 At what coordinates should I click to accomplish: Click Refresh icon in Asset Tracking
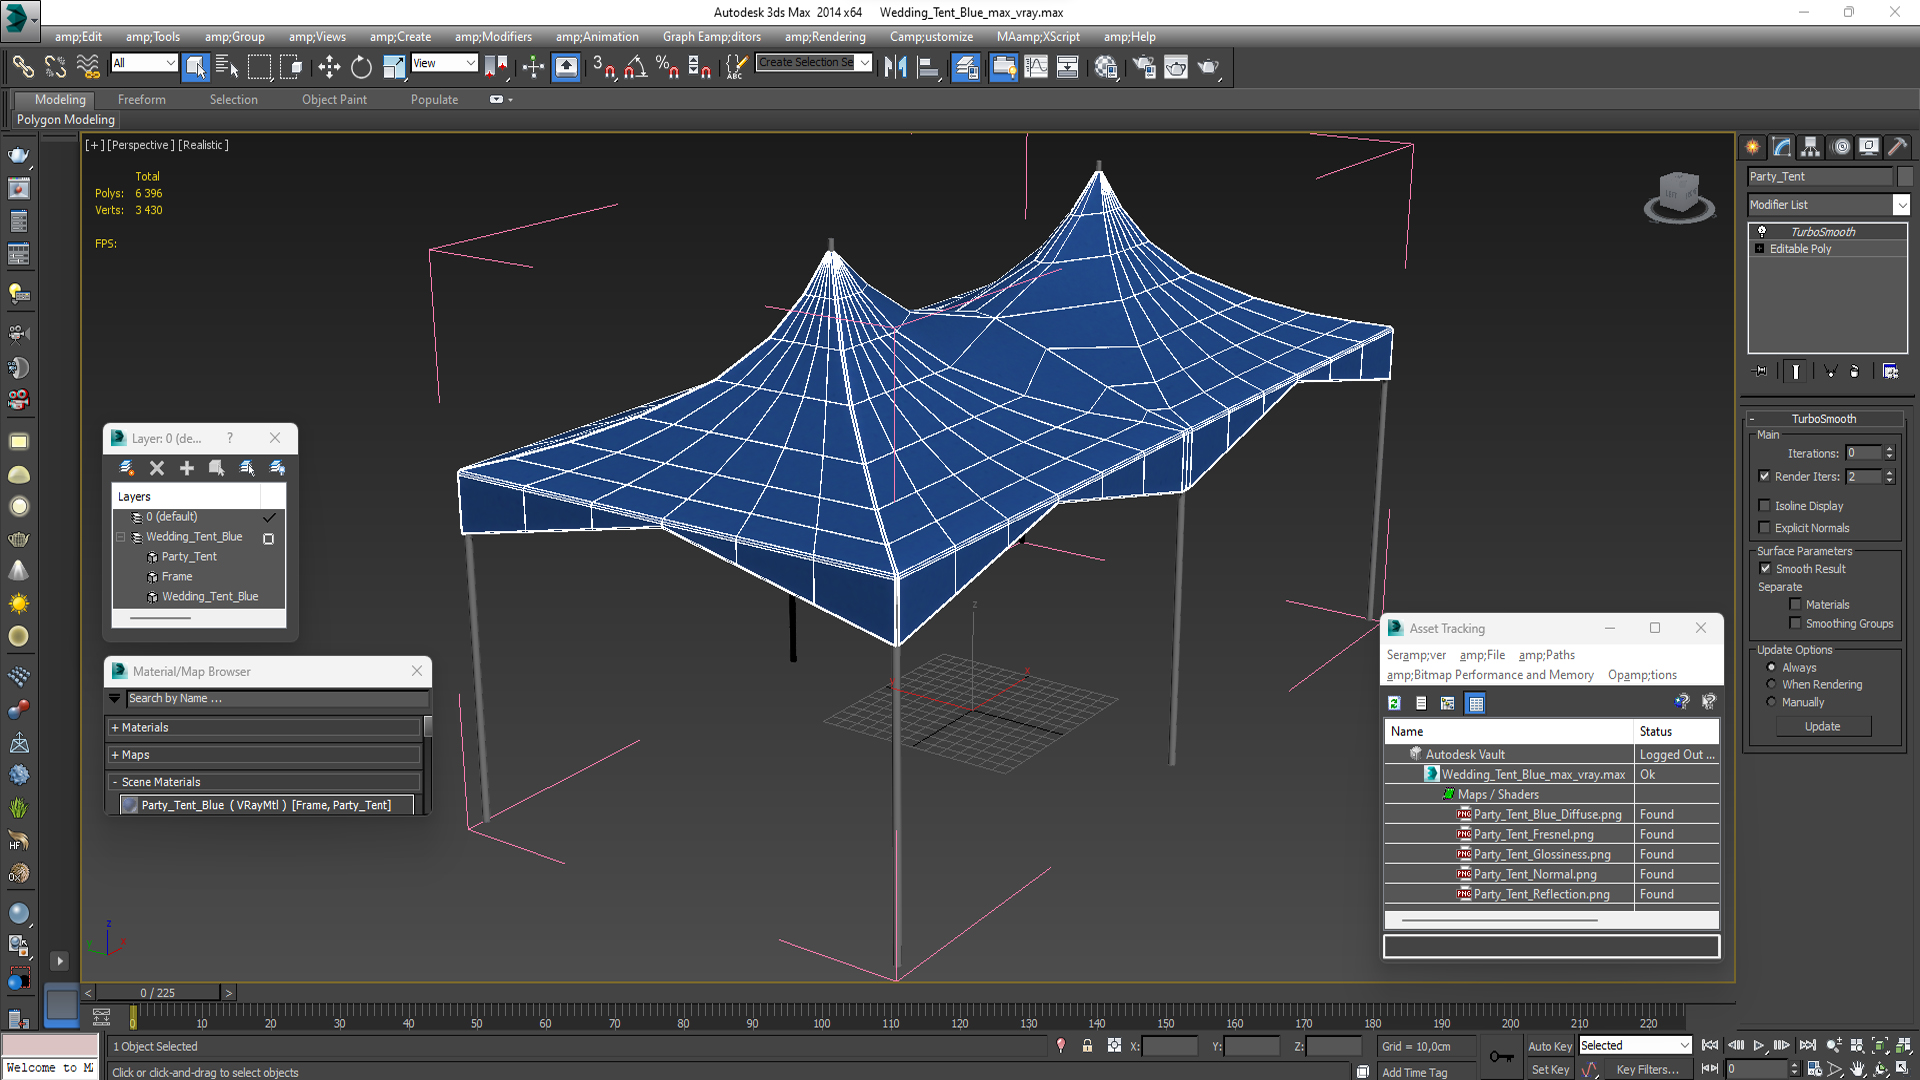tap(1394, 703)
